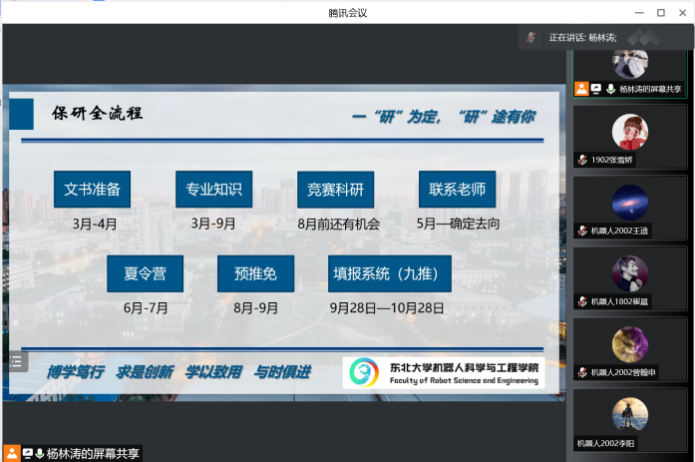Click screen-share icon in bottom-left label
Viewport: 695px width, 462px height.
tap(27, 453)
